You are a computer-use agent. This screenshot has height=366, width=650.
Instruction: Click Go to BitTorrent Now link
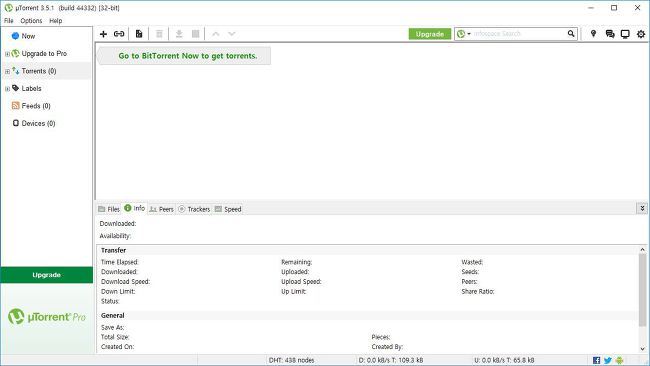188,56
